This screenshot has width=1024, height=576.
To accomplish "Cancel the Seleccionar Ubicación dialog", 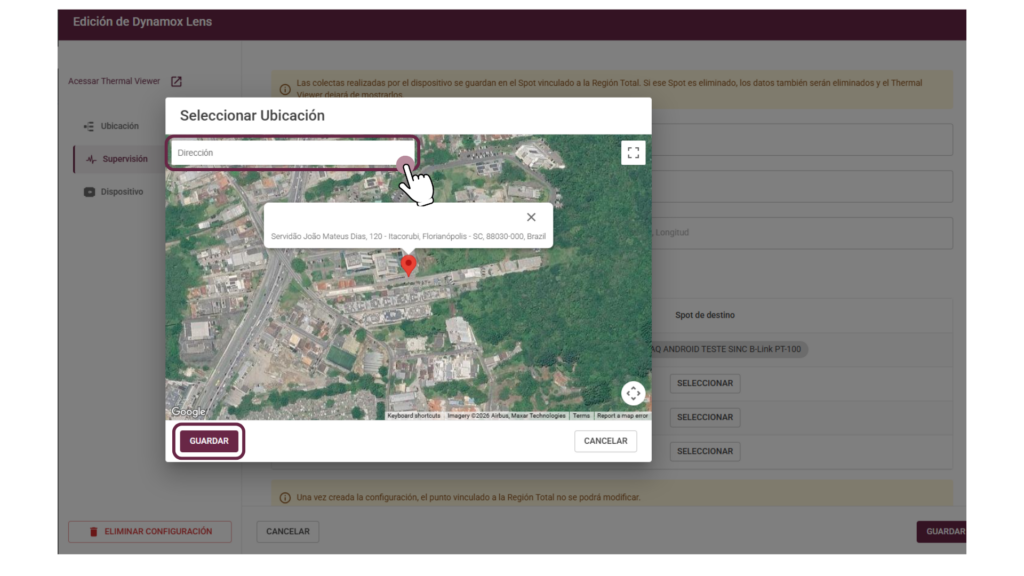I will [x=605, y=441].
